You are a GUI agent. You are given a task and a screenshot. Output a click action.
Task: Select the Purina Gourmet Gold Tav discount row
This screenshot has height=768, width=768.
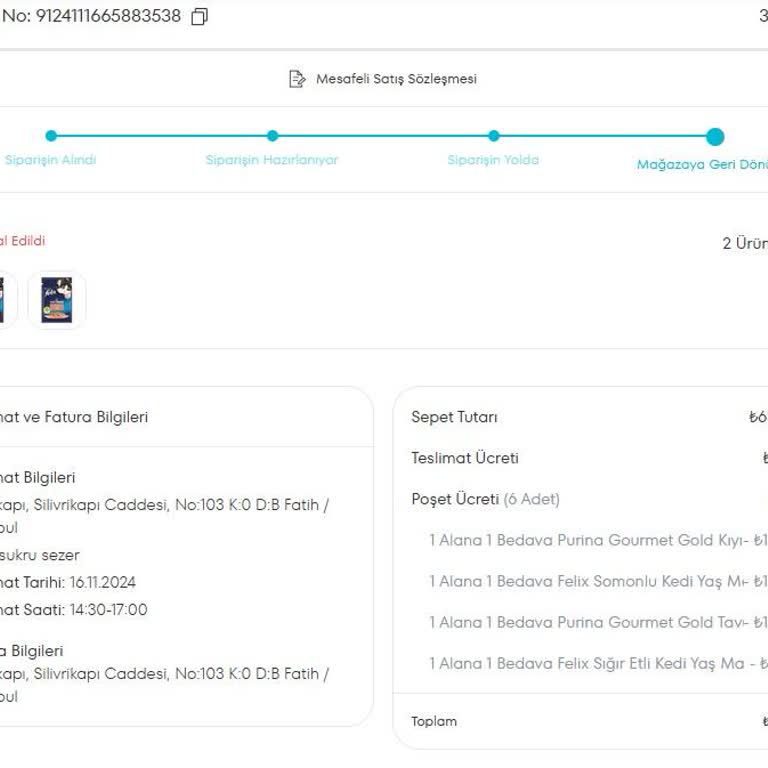click(588, 622)
